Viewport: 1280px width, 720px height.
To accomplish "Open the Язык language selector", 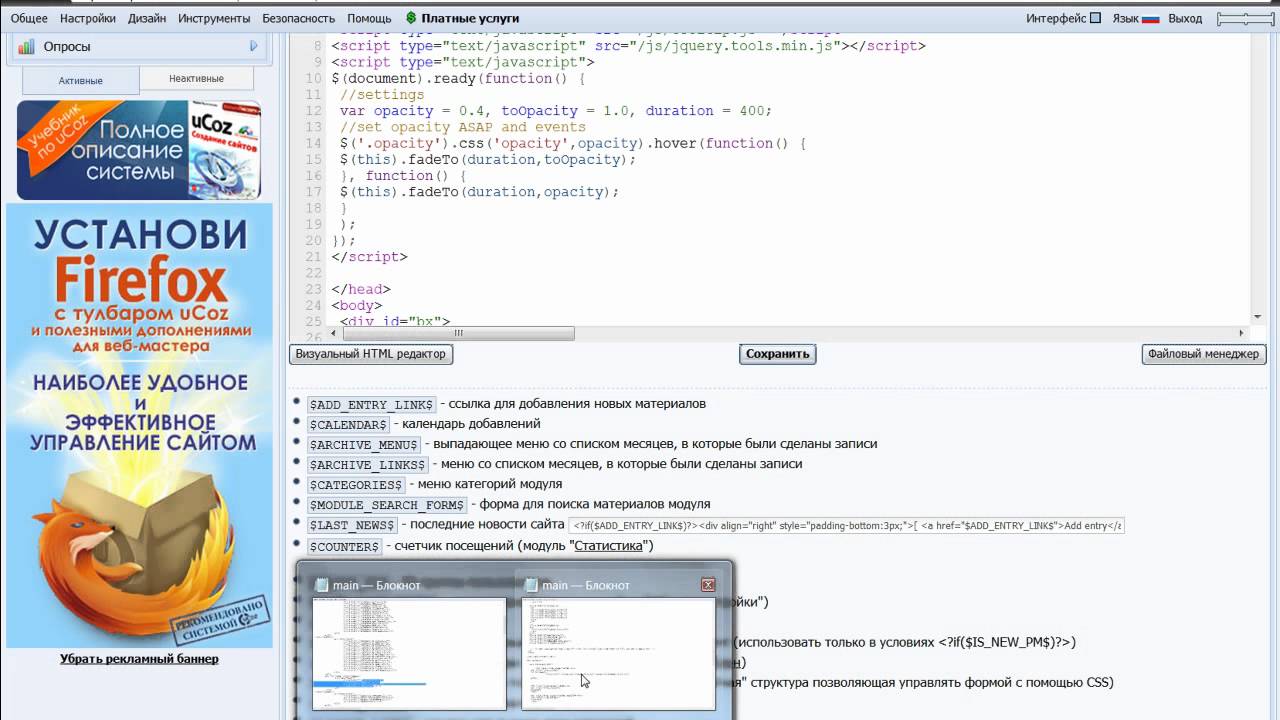I will 1126,18.
